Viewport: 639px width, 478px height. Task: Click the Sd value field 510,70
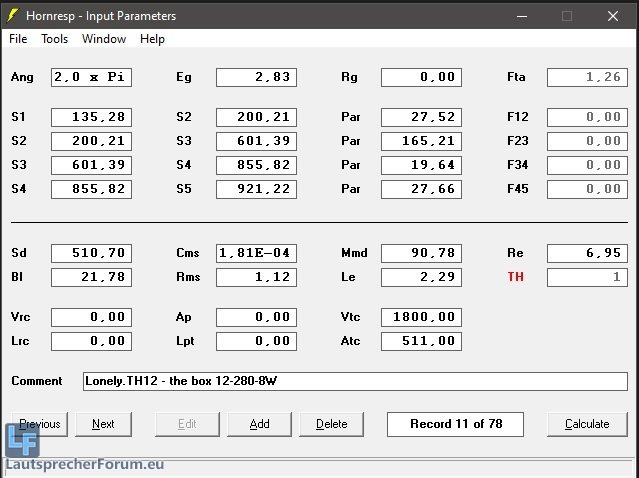pos(91,253)
